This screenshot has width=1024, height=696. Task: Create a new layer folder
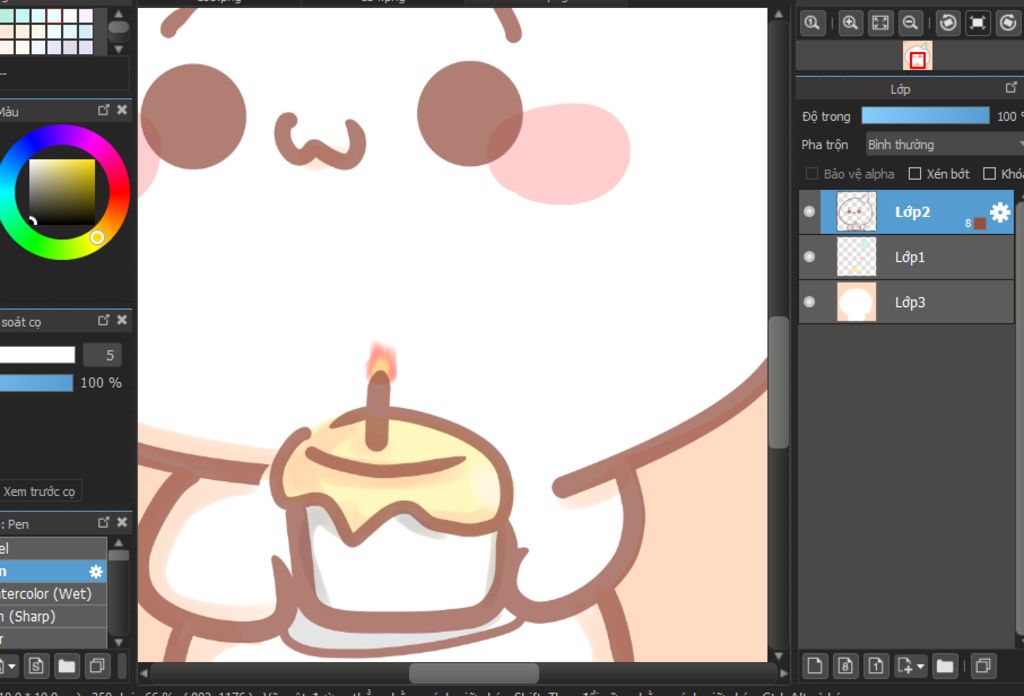pyautogui.click(x=945, y=666)
